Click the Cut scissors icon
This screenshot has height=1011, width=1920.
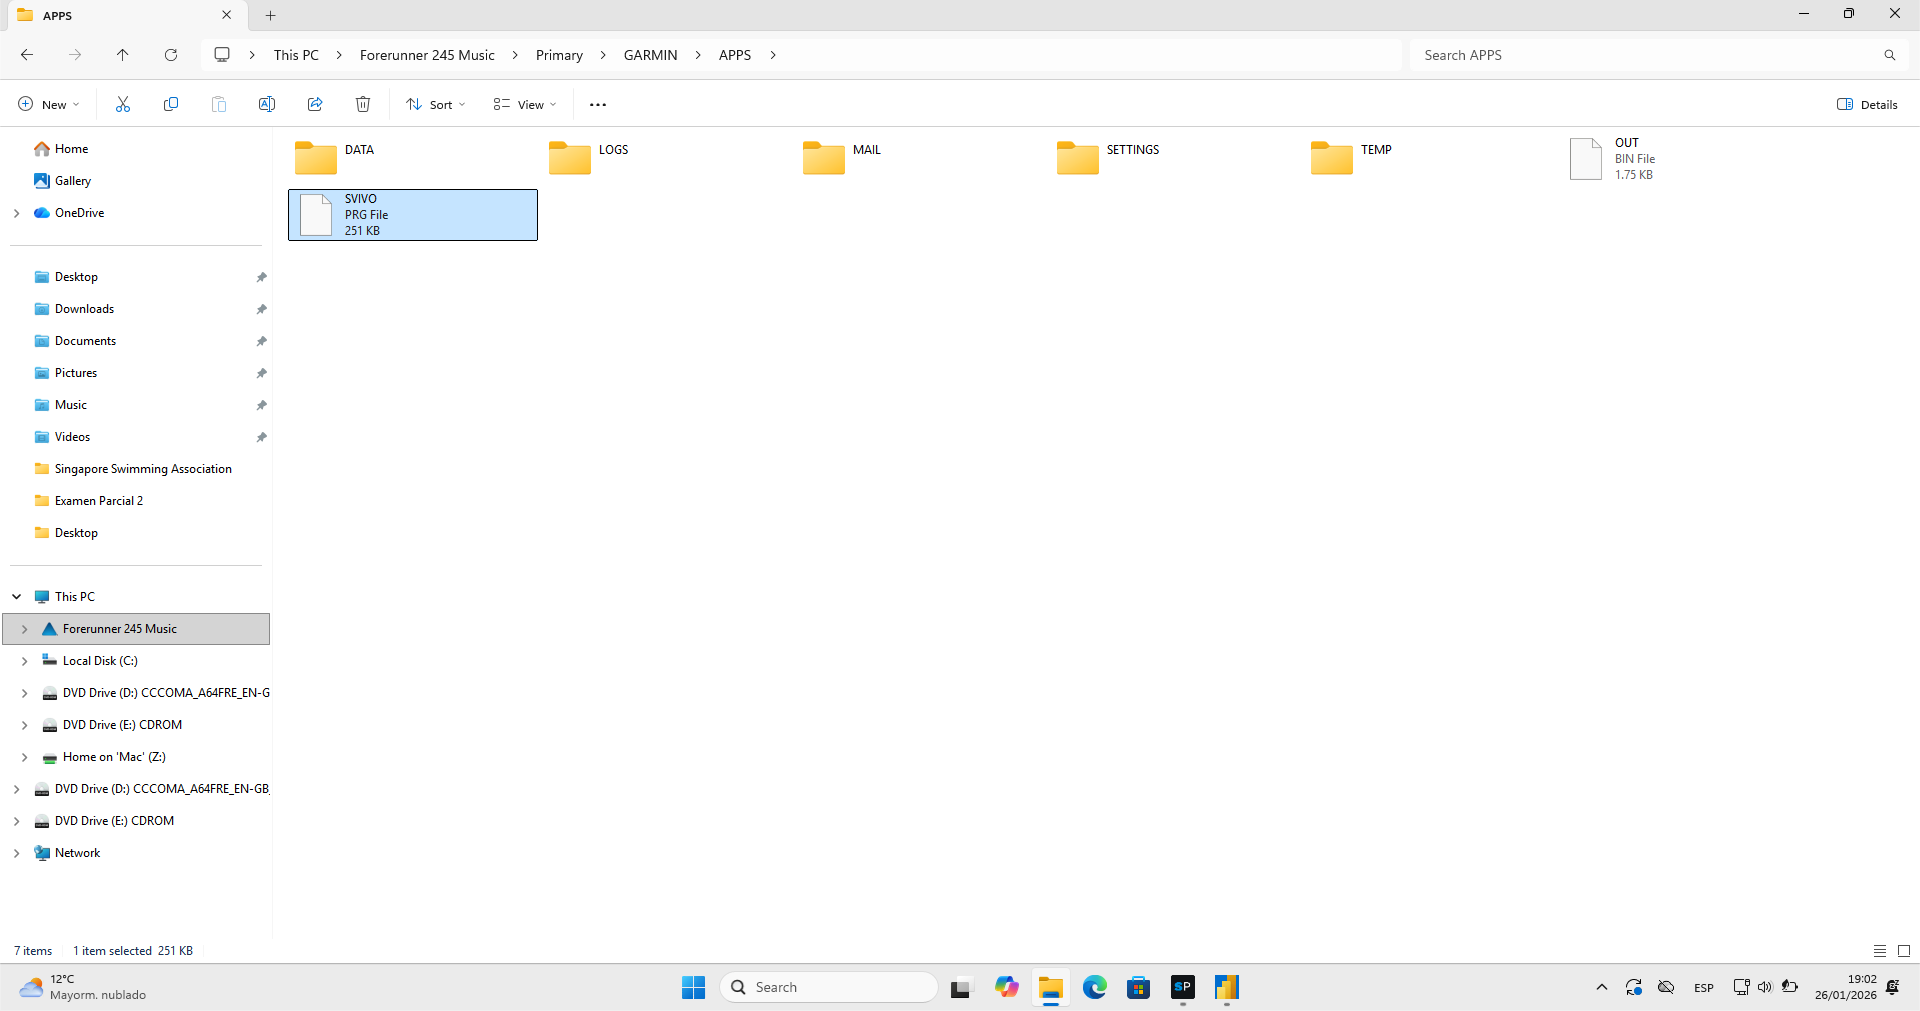click(123, 104)
